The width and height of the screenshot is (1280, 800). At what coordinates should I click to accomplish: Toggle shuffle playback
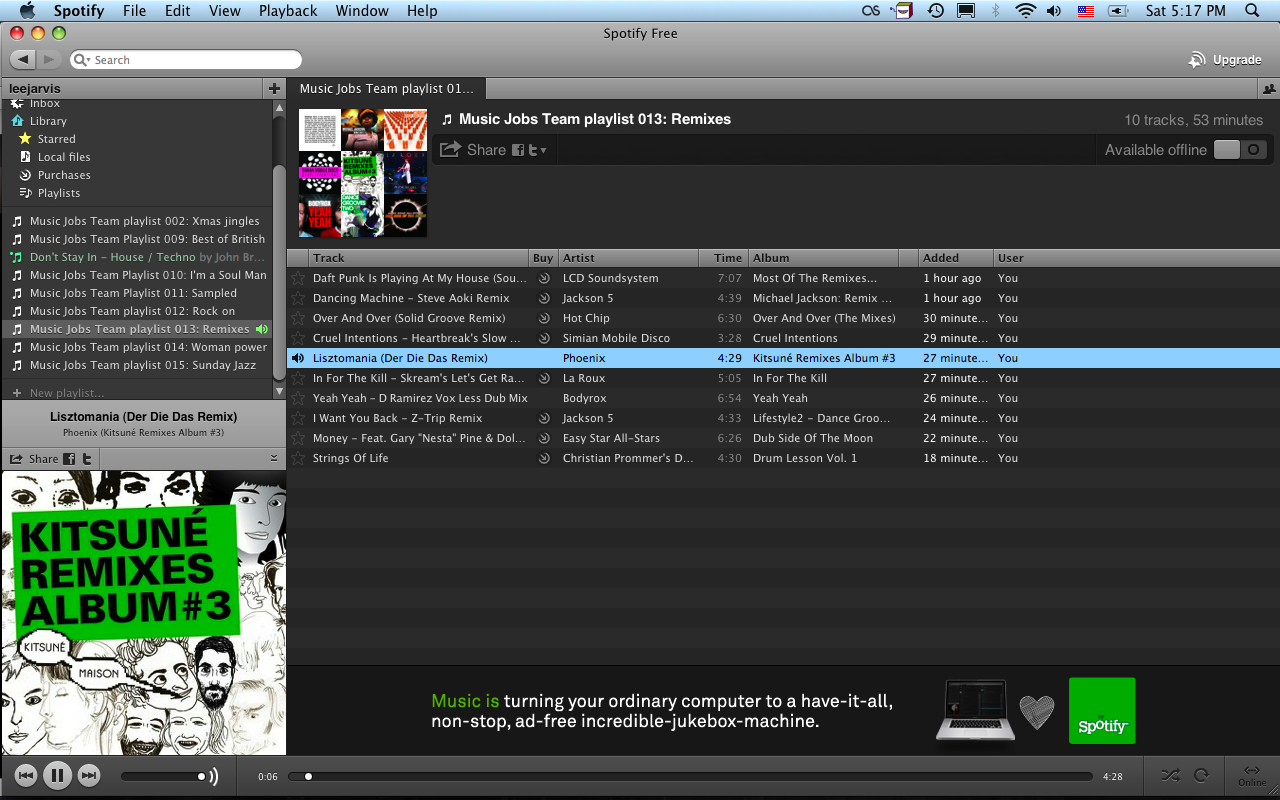[x=1171, y=775]
